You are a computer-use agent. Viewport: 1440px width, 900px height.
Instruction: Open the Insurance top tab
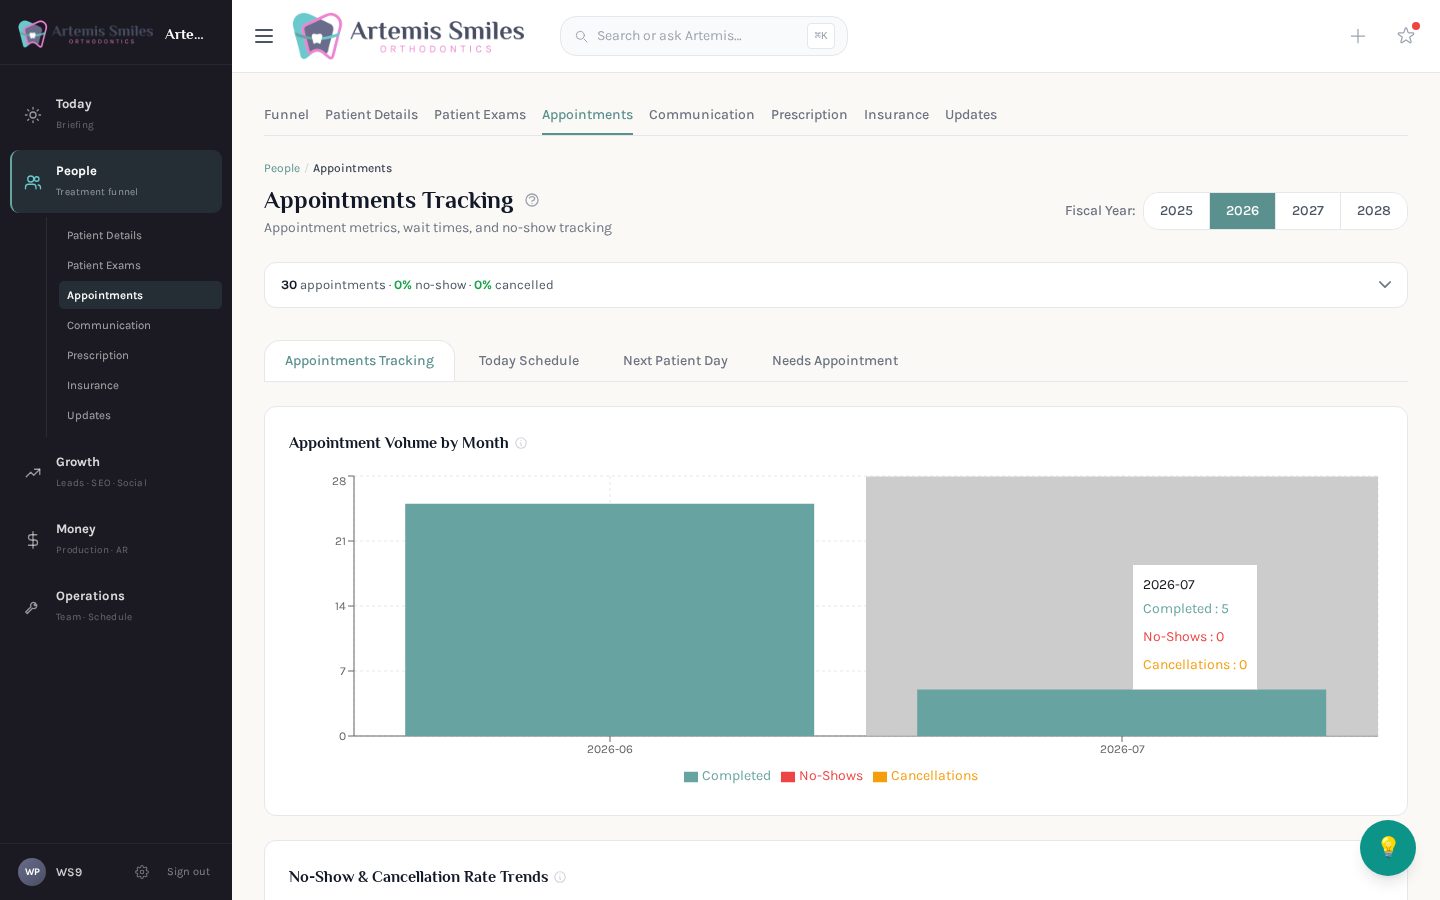pos(896,115)
